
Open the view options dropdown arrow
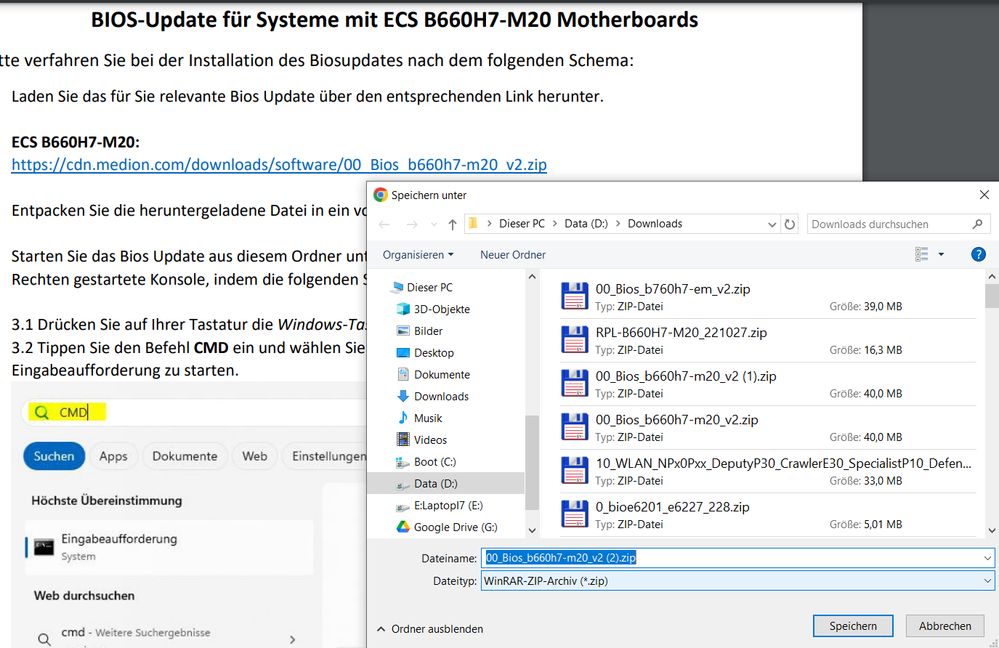pos(941,255)
